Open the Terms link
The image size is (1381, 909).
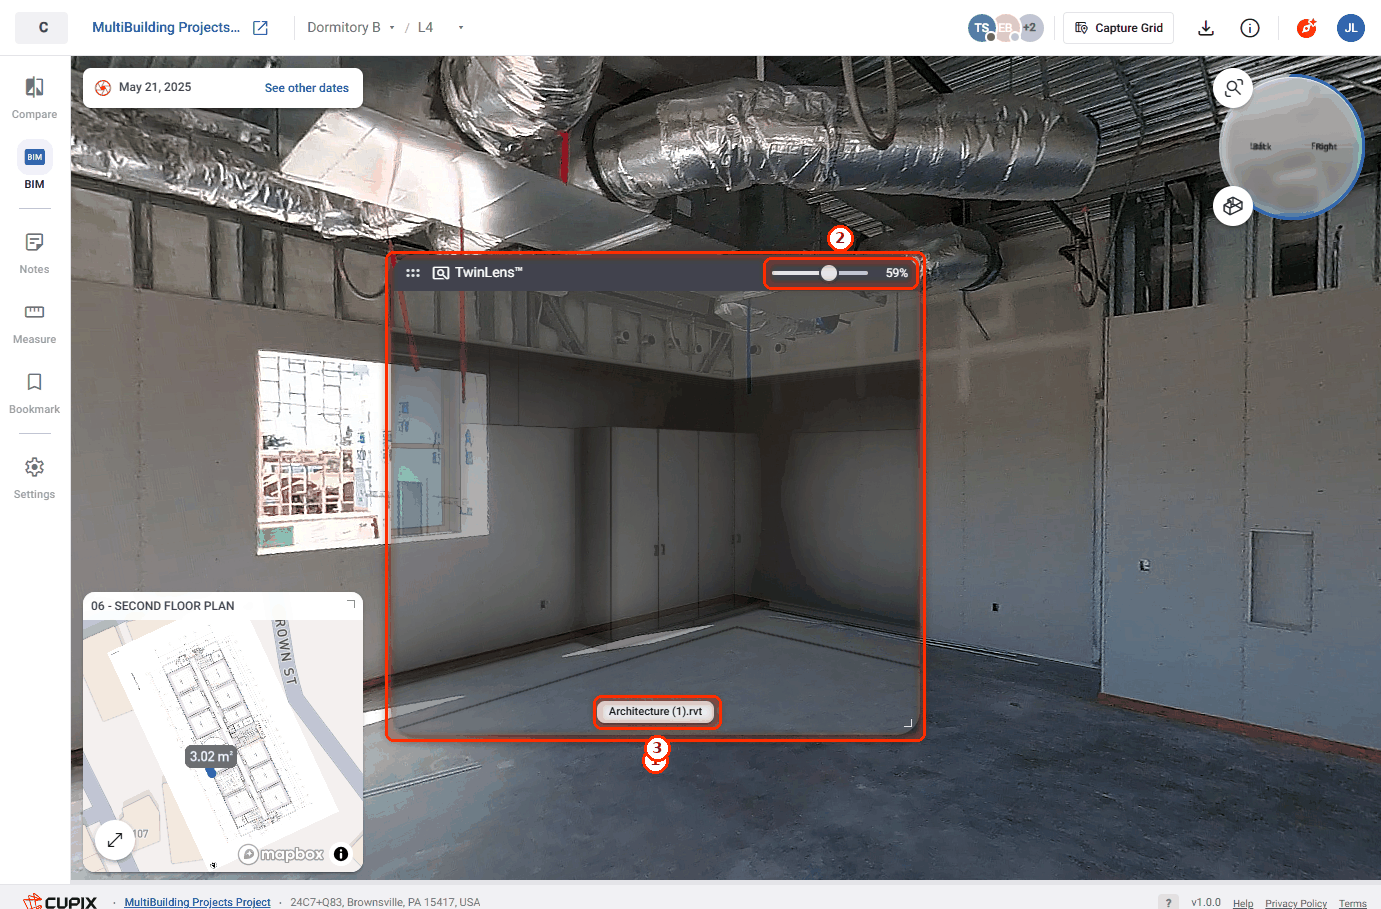(1353, 903)
